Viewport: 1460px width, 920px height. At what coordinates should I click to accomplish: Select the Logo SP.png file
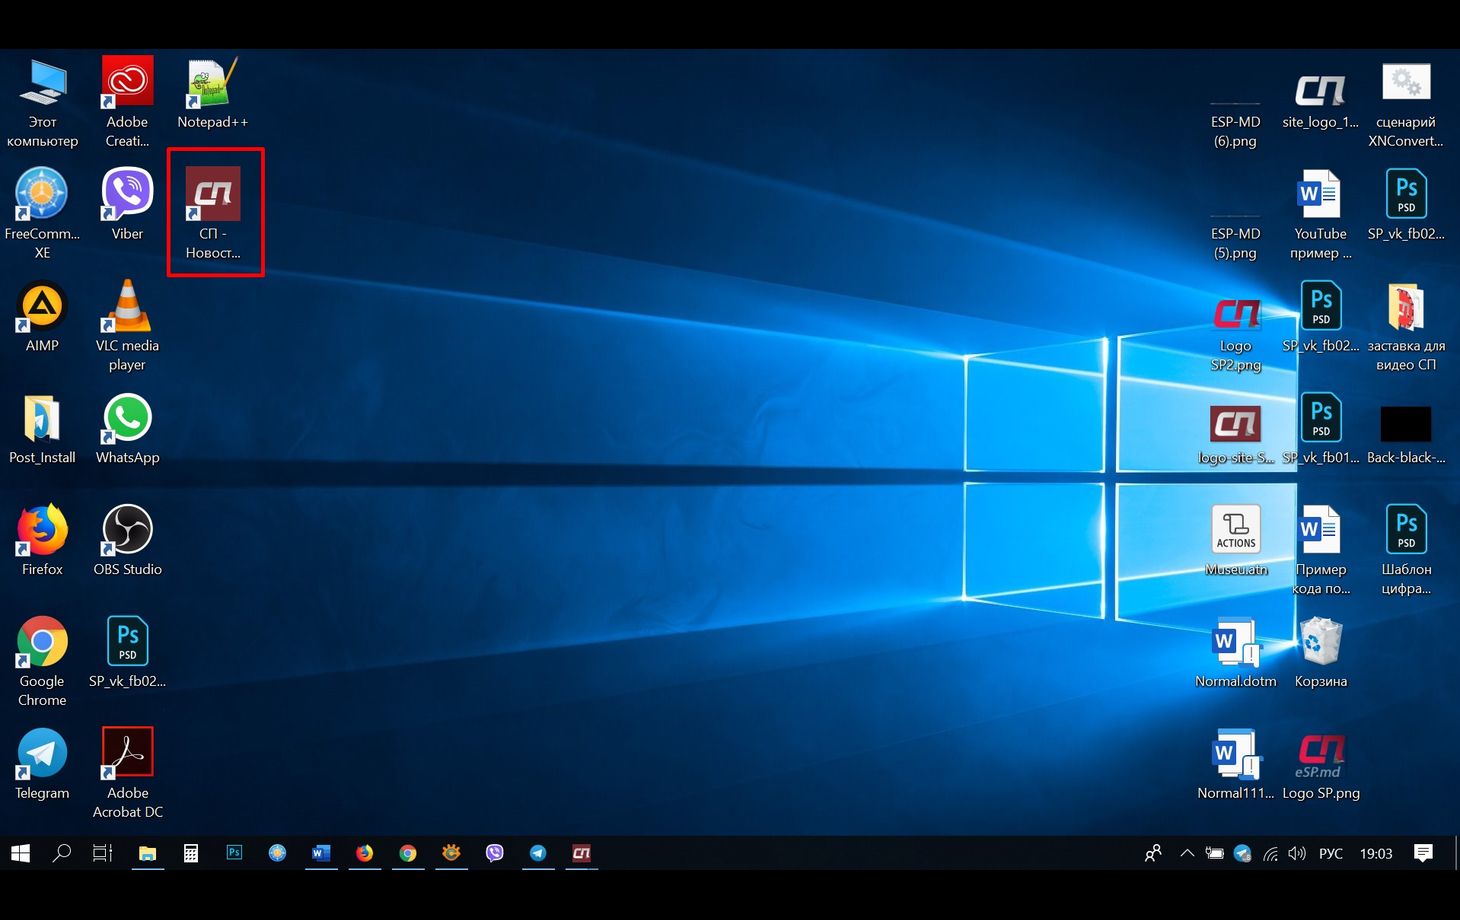coord(1320,766)
